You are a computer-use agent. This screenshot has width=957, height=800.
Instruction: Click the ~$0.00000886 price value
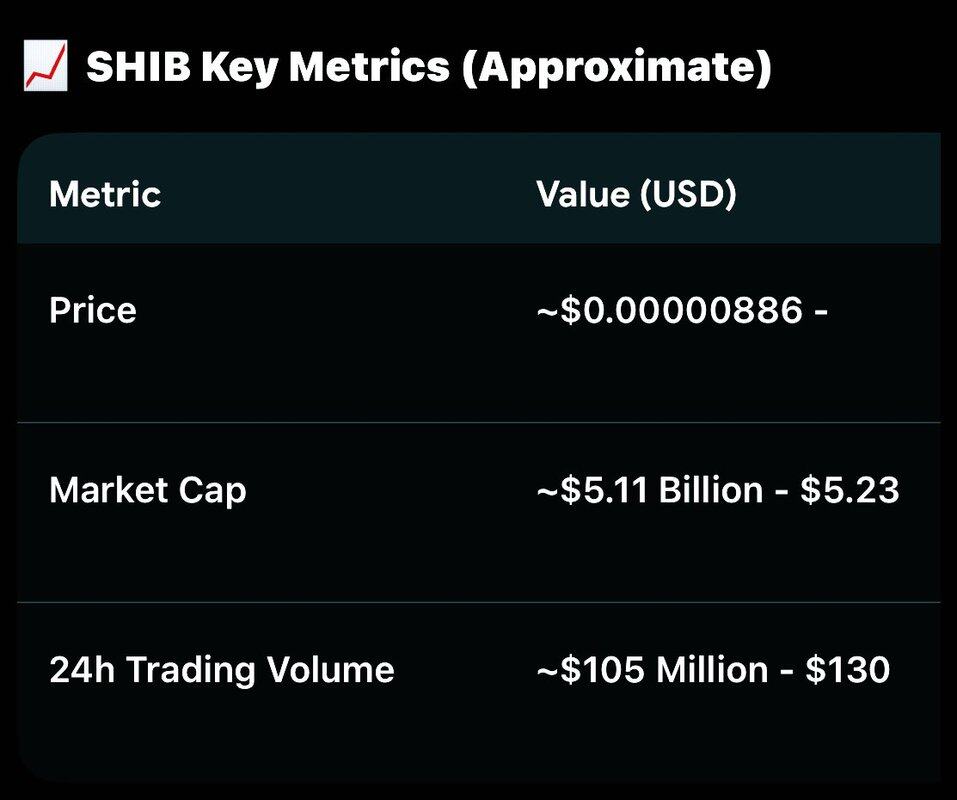coord(669,311)
